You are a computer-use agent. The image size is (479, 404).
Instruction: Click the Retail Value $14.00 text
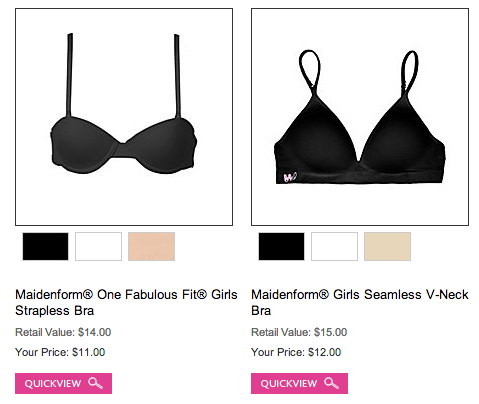click(63, 332)
